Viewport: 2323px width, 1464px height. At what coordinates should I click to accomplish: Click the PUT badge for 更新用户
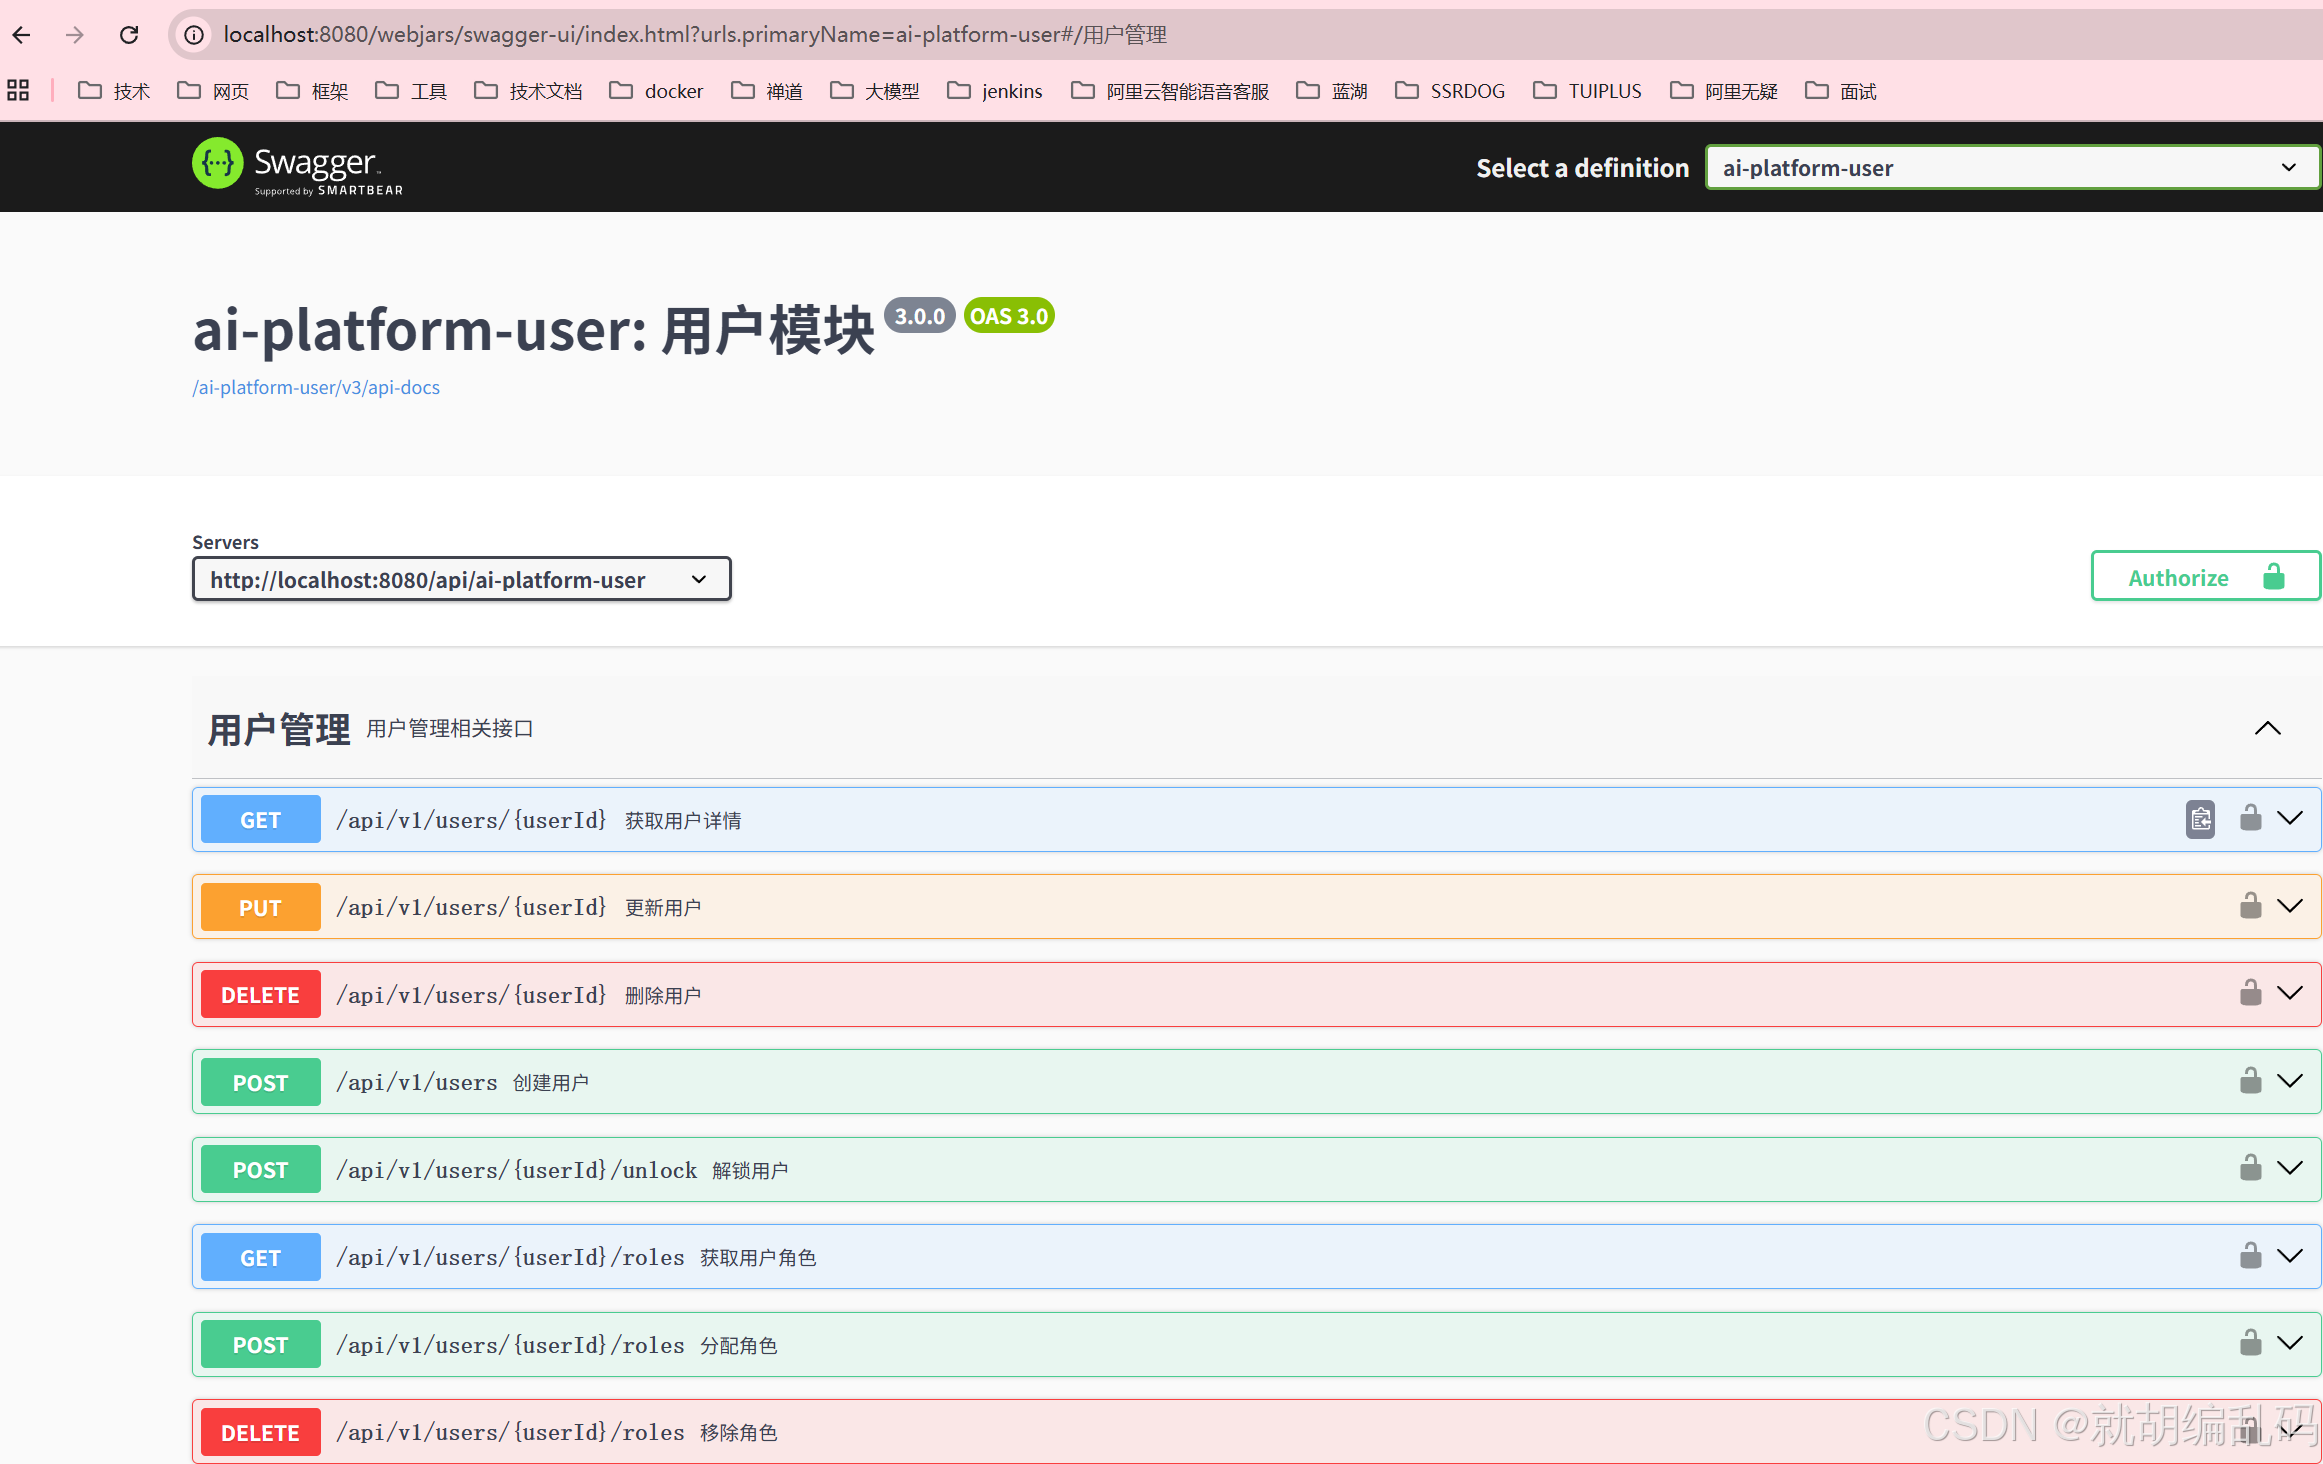click(x=260, y=907)
